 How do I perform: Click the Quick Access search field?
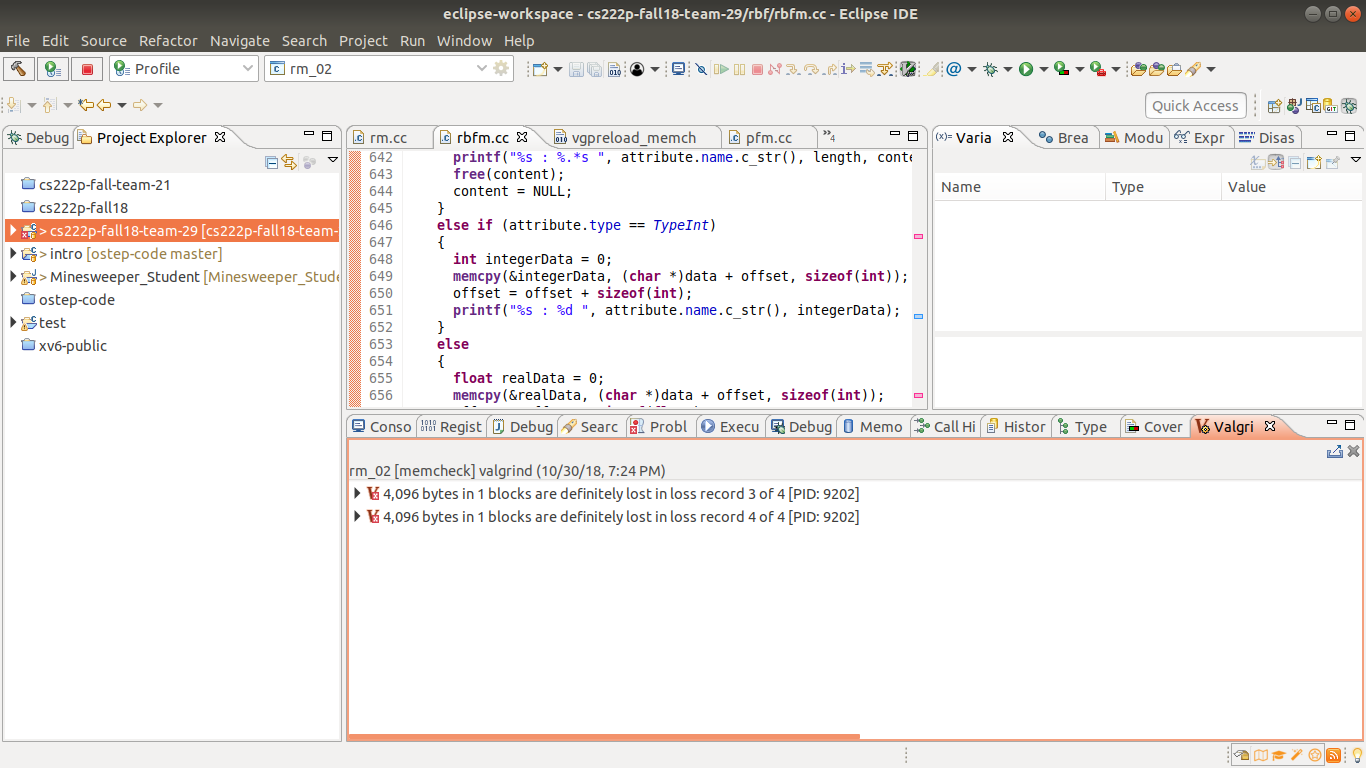coord(1195,105)
